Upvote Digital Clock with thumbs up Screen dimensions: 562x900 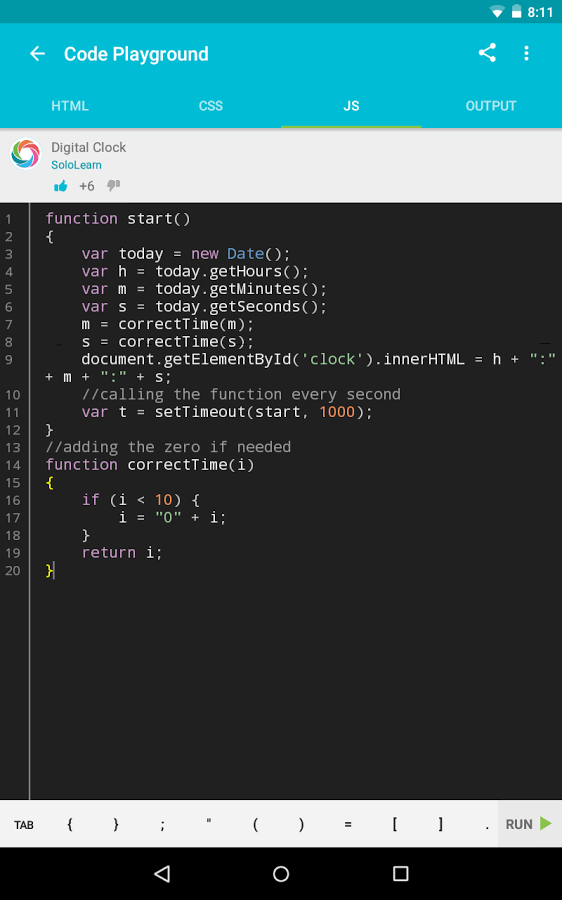(60, 186)
